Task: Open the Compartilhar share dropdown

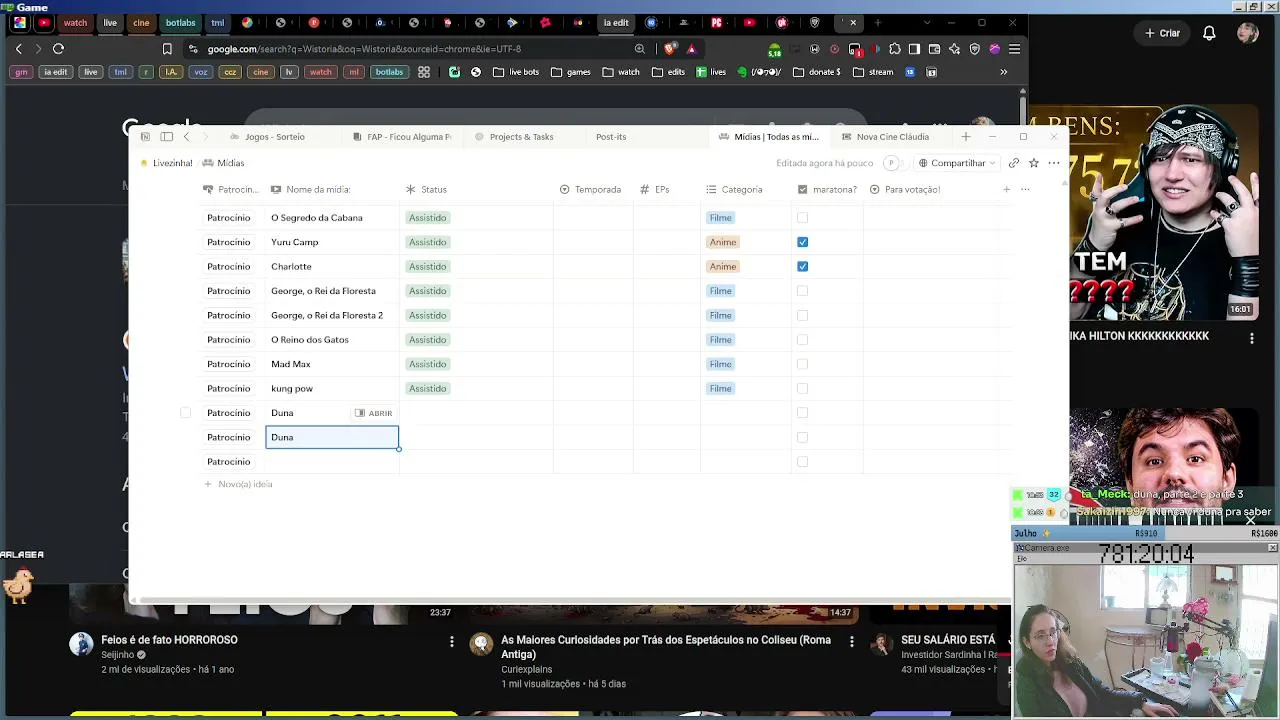Action: tap(957, 163)
